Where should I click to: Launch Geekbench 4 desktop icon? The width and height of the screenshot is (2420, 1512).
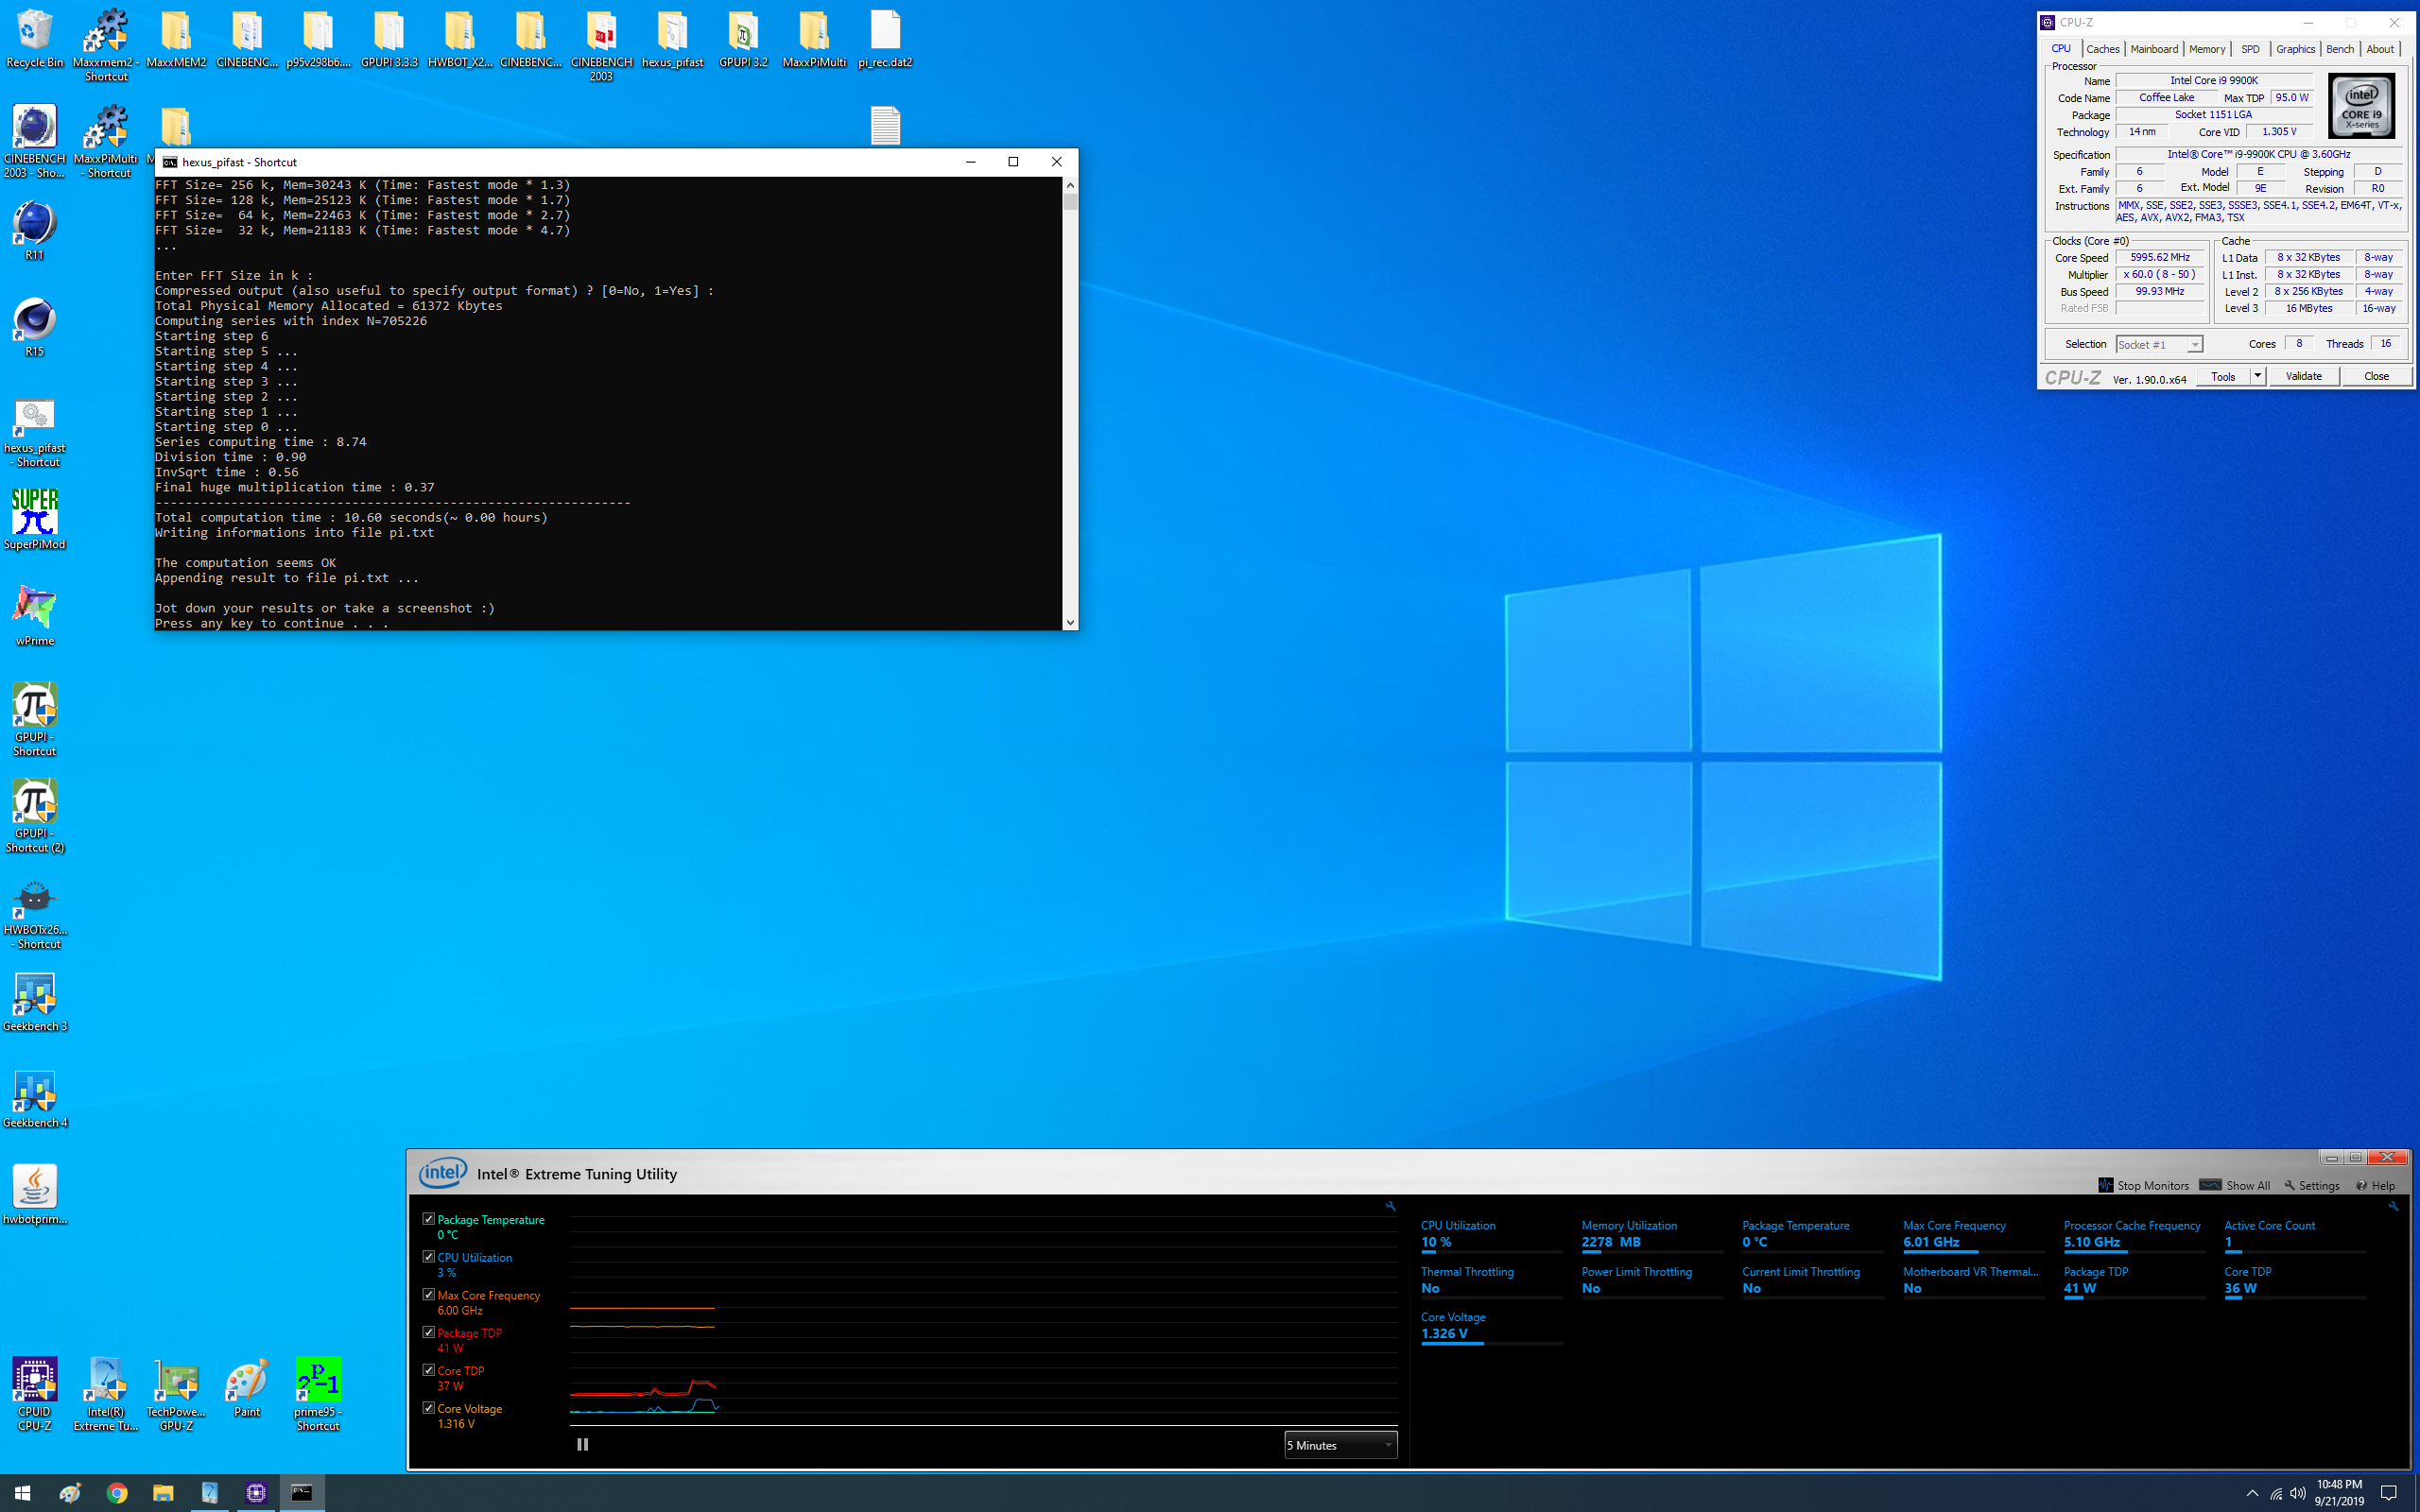(35, 1098)
